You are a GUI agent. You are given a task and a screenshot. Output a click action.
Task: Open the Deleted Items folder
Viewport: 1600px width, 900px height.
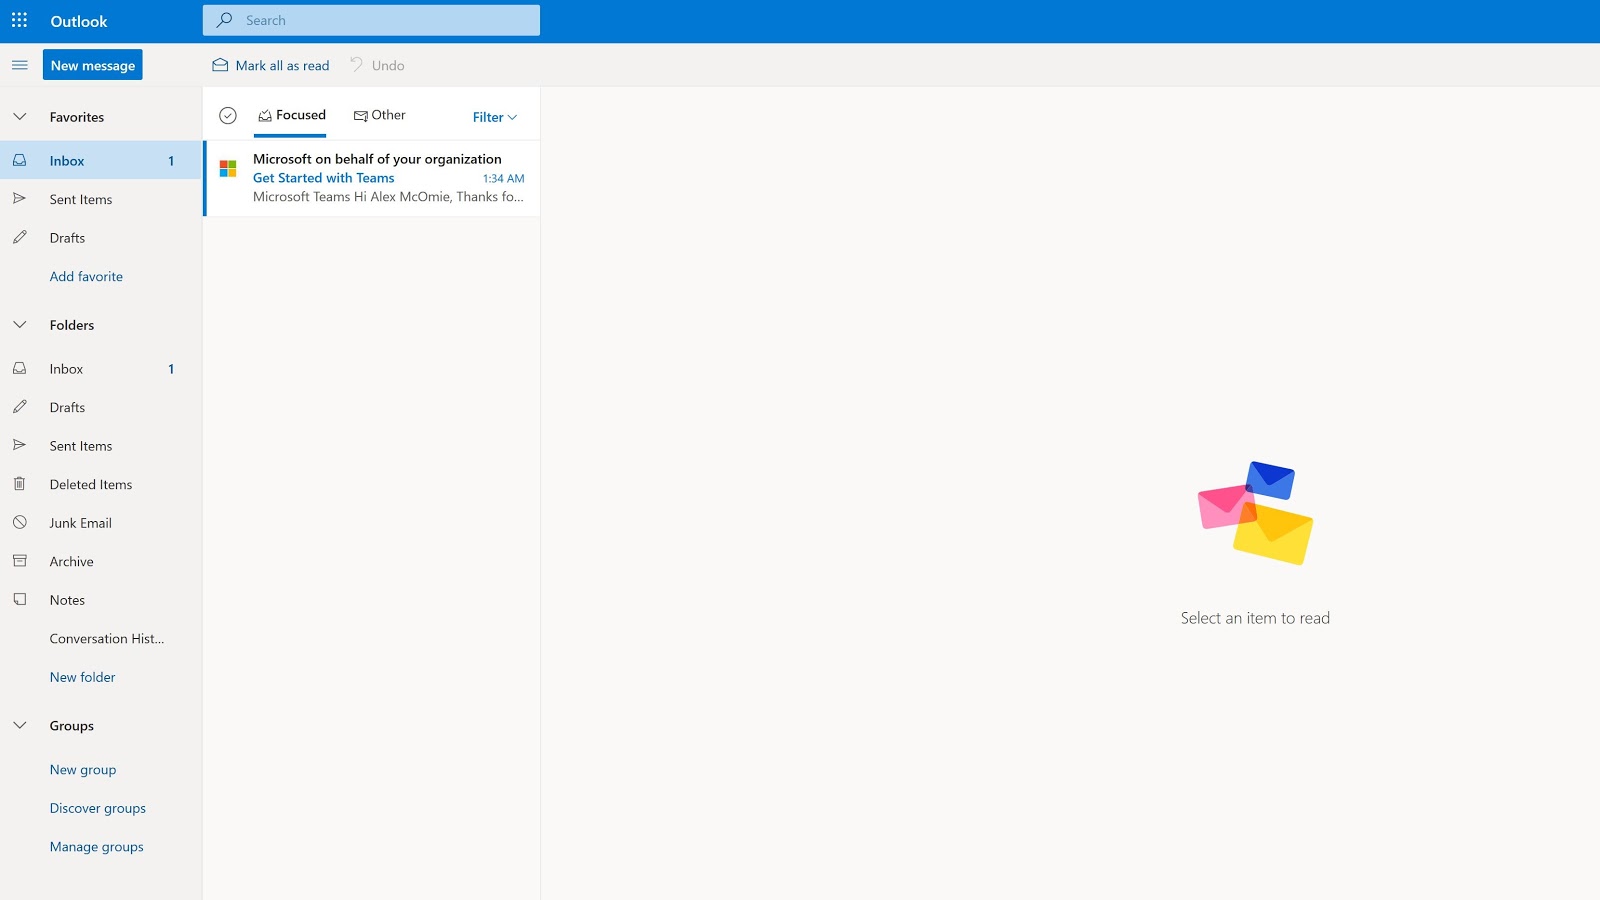pos(101,484)
